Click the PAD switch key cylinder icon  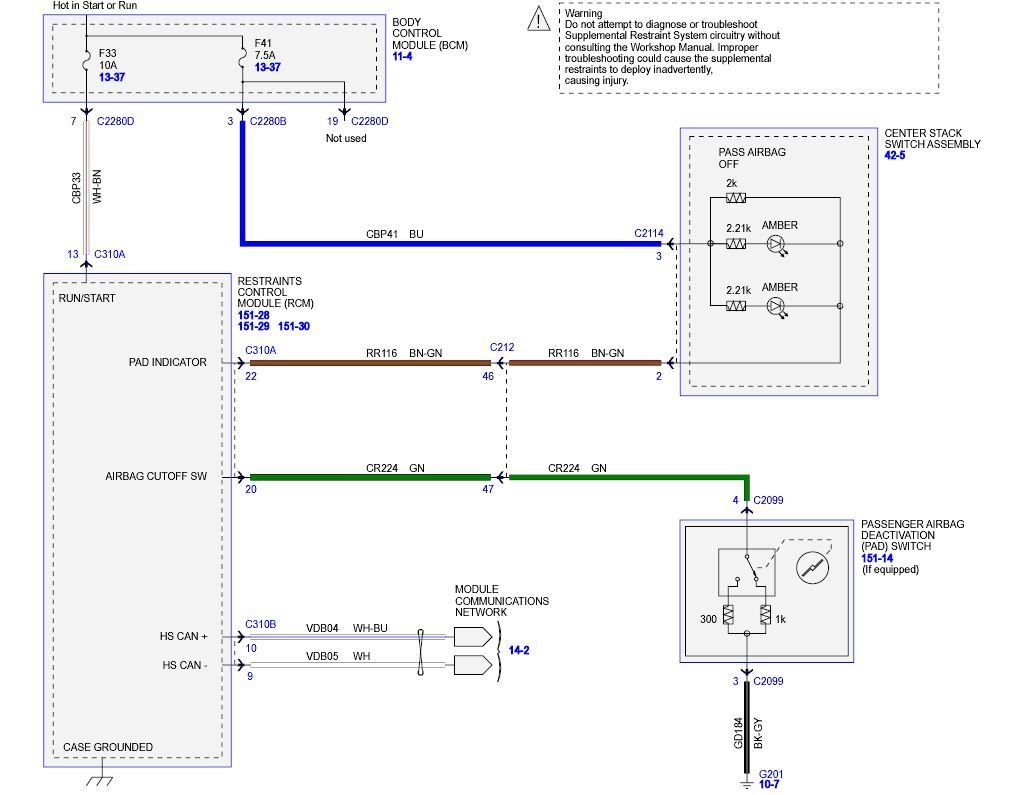pyautogui.click(x=812, y=568)
